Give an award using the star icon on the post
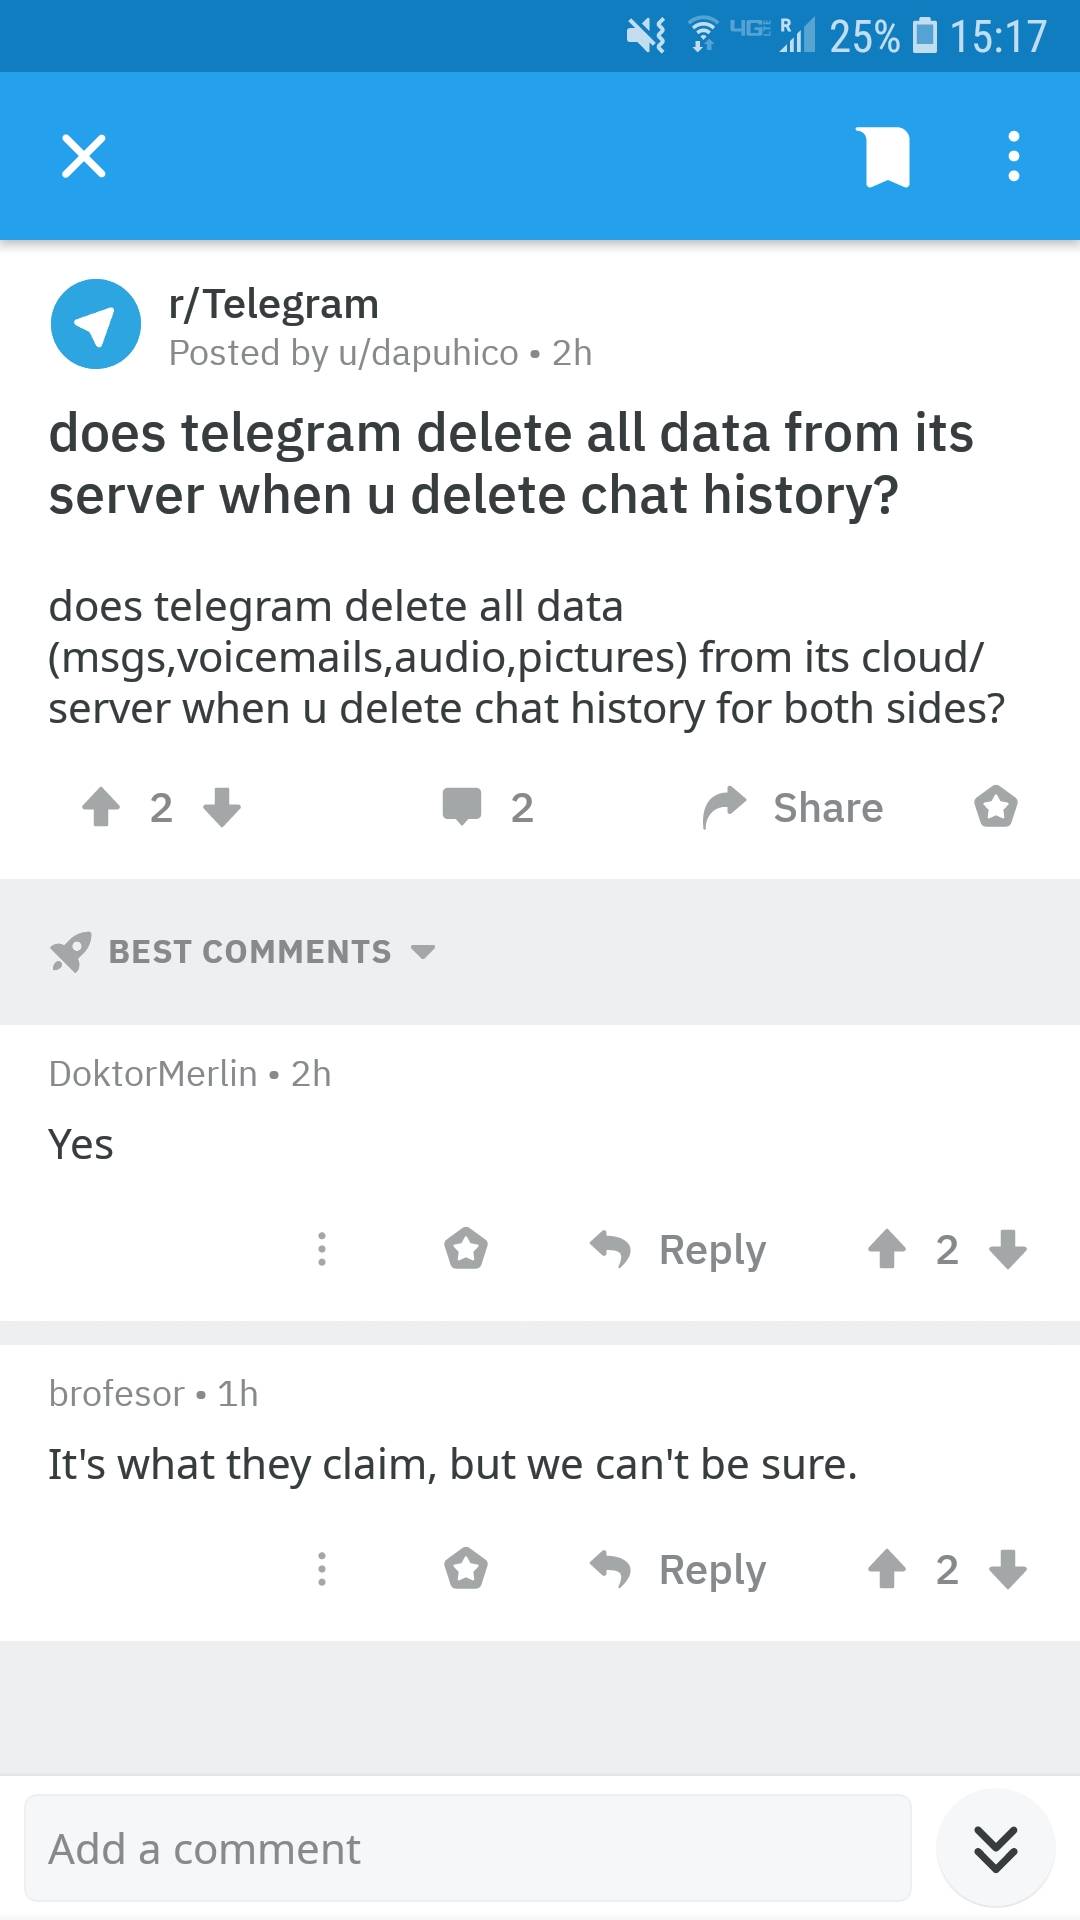 pos(995,806)
